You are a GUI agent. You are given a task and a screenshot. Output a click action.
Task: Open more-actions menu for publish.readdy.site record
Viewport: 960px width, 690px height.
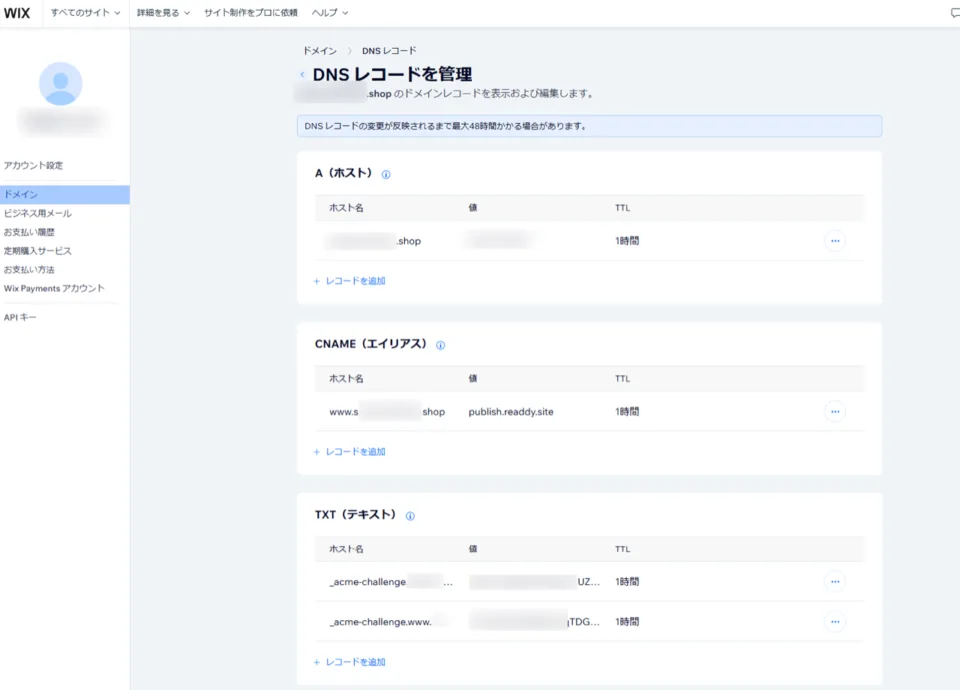(834, 411)
